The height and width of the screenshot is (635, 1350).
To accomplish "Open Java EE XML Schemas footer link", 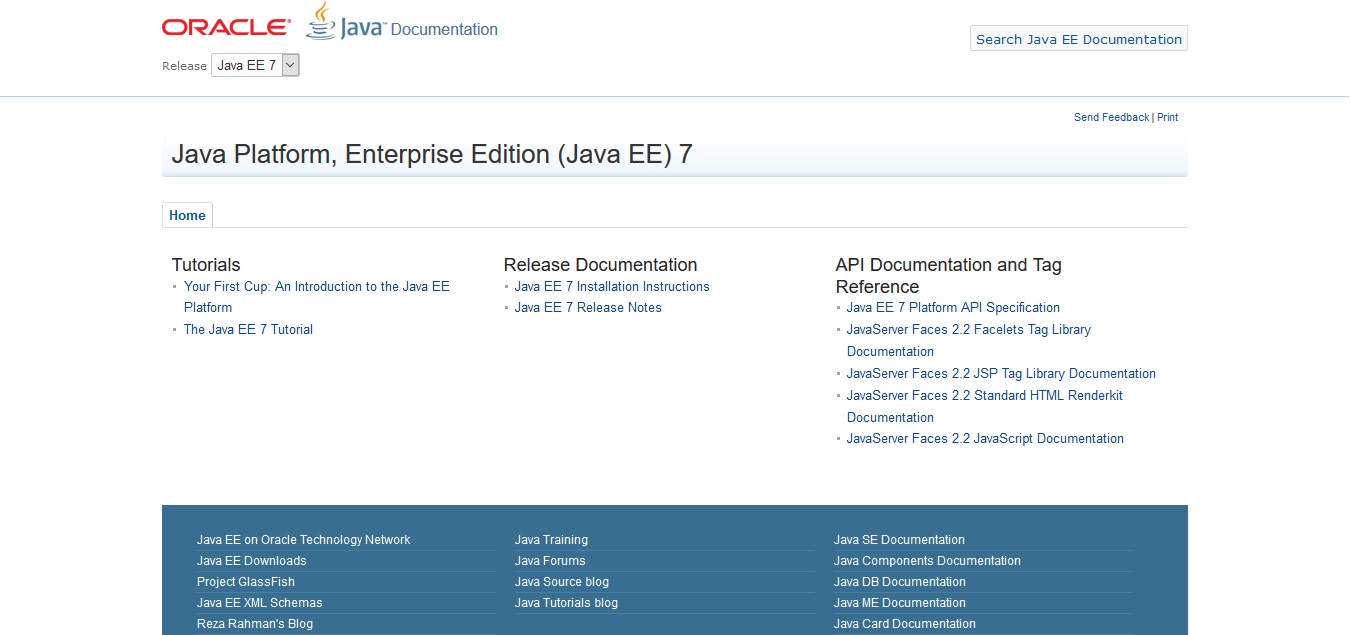I will [260, 603].
